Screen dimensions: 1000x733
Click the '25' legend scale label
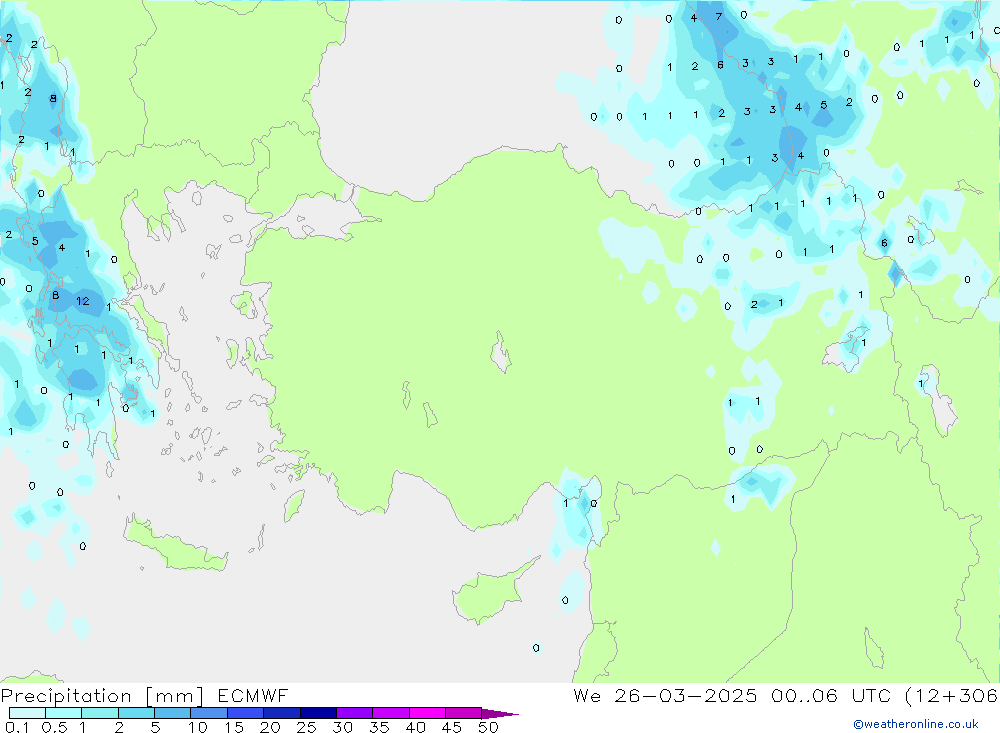point(307,727)
